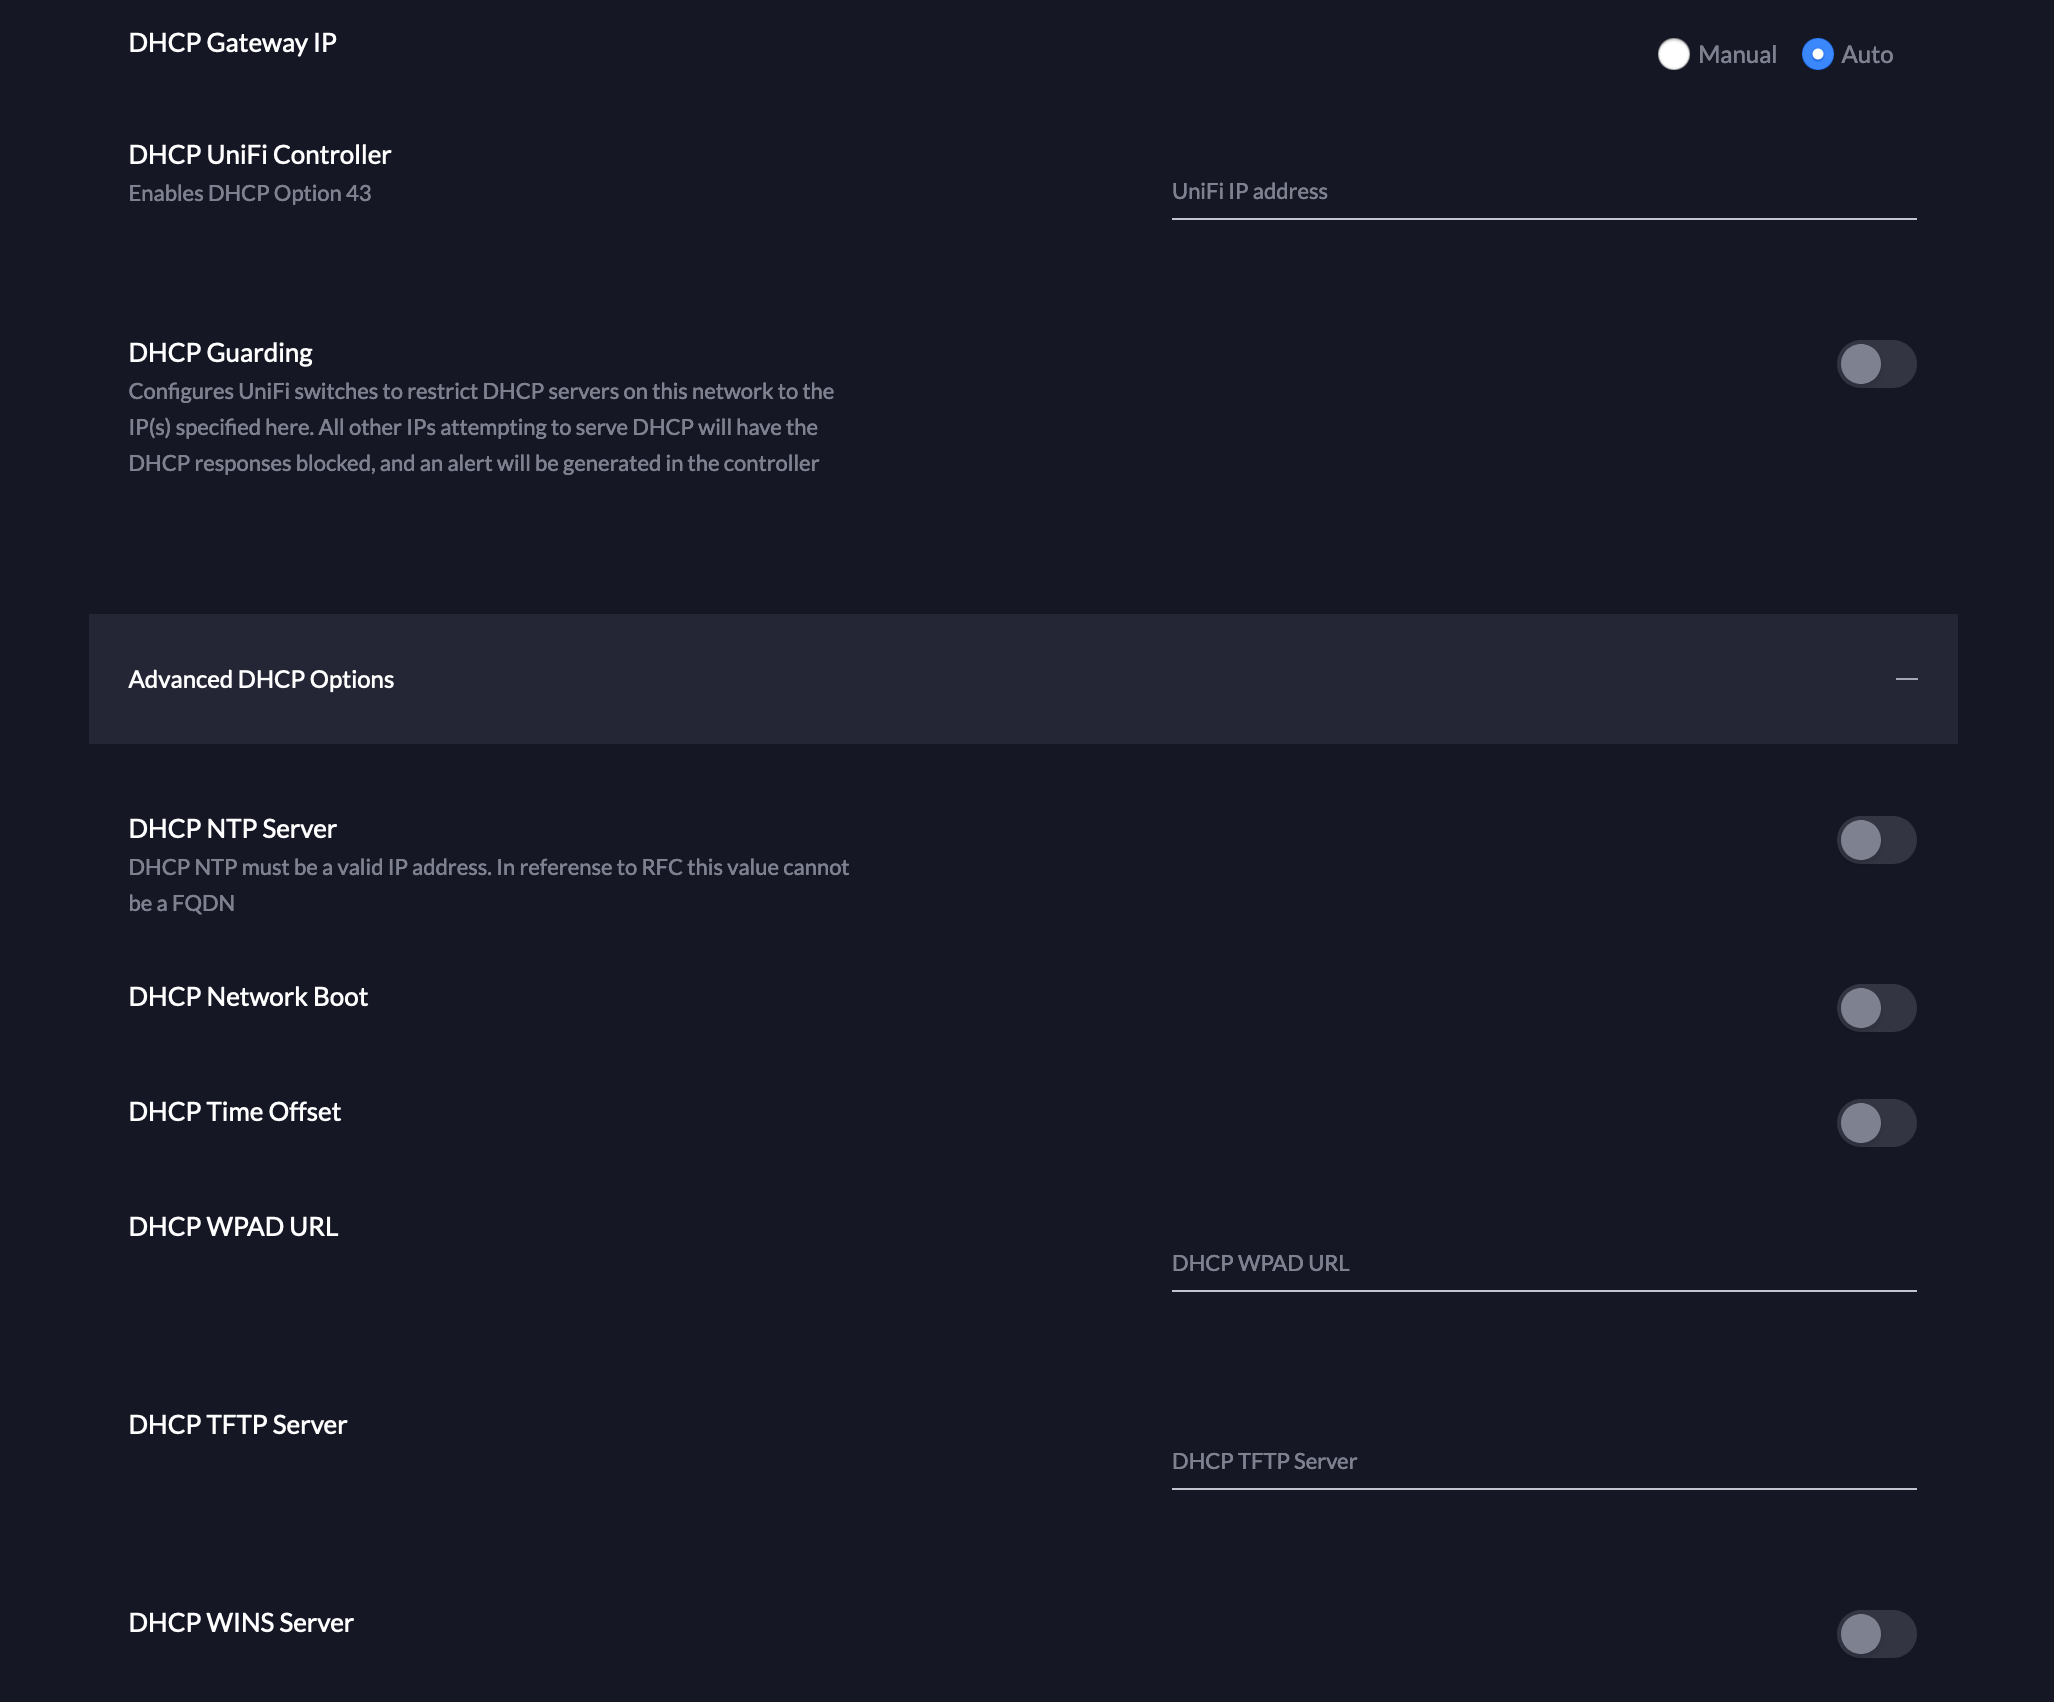Click into the DHCP TFTP Server text field
Viewport: 2054px width, 1702px height.
1544,1462
